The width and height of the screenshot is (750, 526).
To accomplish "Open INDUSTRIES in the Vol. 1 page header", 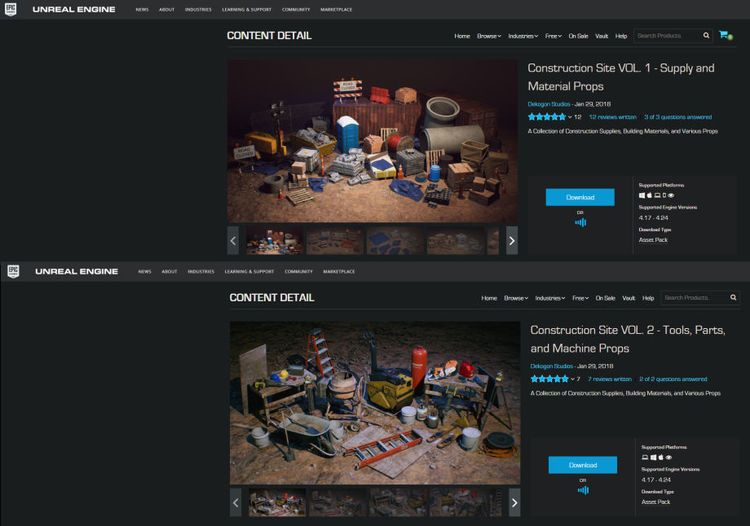I will pyautogui.click(x=198, y=10).
